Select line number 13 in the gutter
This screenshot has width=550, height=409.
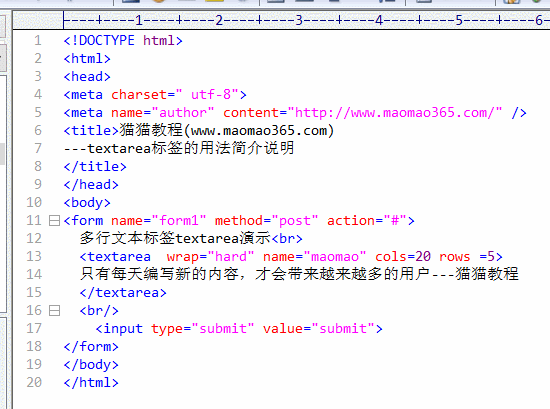(34, 256)
